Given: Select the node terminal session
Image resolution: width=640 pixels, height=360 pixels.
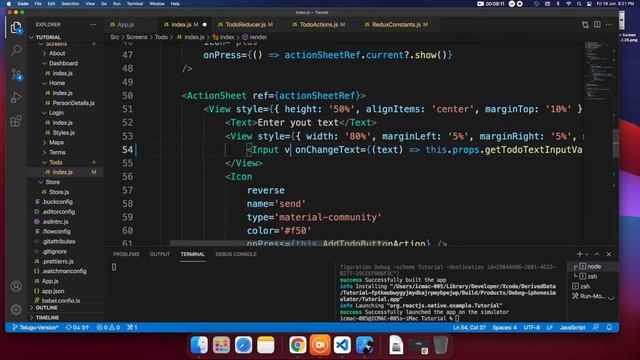Looking at the screenshot, I should (593, 267).
